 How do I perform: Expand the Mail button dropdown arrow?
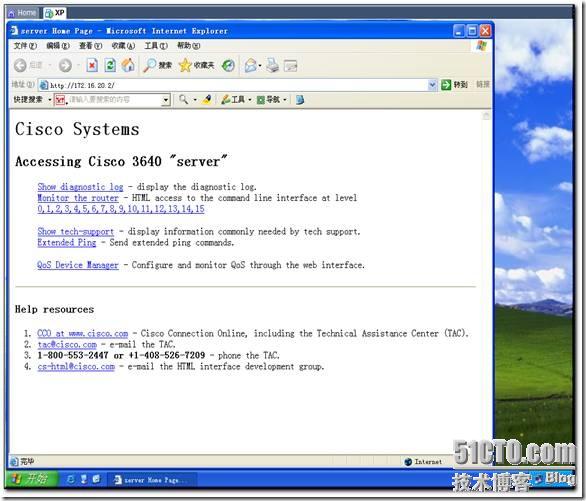coord(260,66)
